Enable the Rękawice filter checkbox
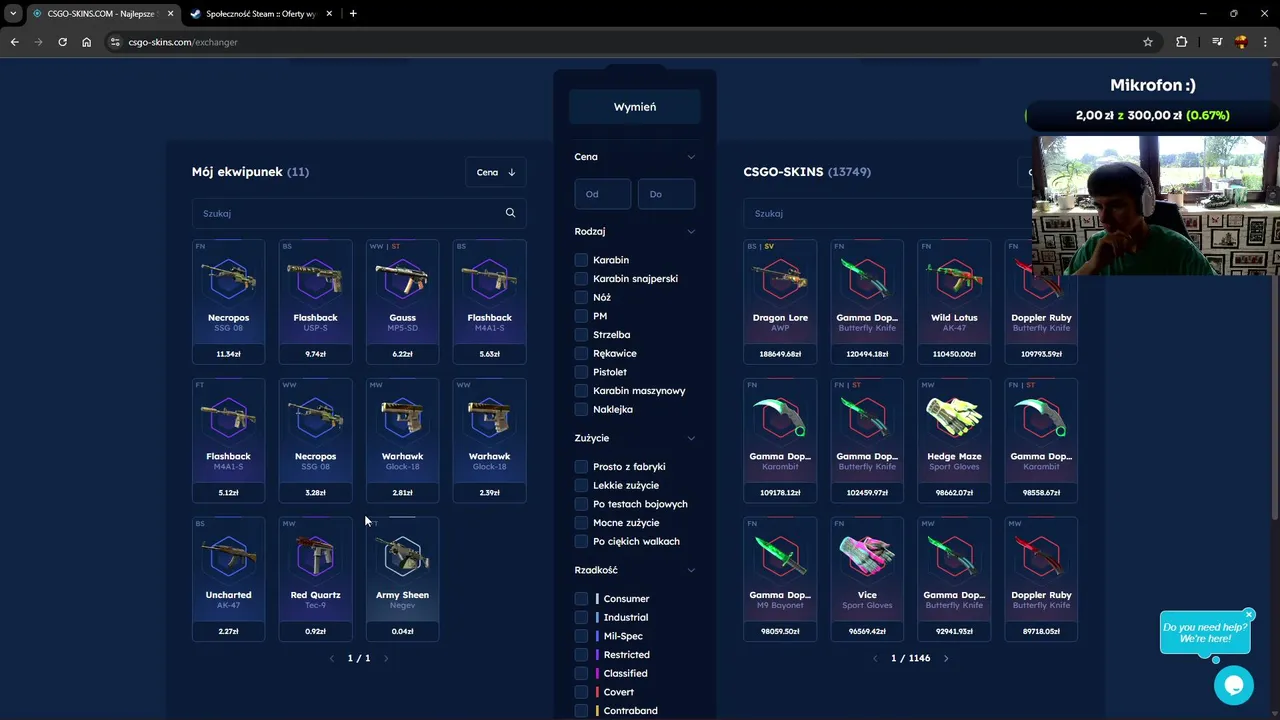Screen dimensions: 1280x720 [x=581, y=353]
